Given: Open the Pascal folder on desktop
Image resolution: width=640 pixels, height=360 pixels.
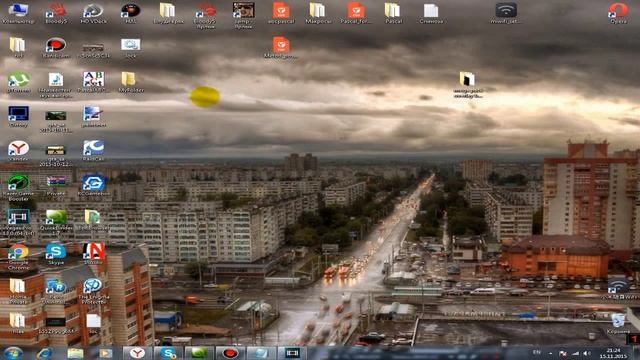Looking at the screenshot, I should pos(393,12).
